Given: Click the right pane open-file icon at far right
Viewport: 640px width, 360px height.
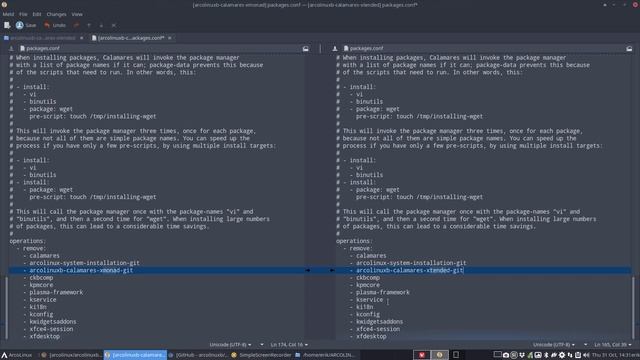Looking at the screenshot, I should (x=629, y=49).
